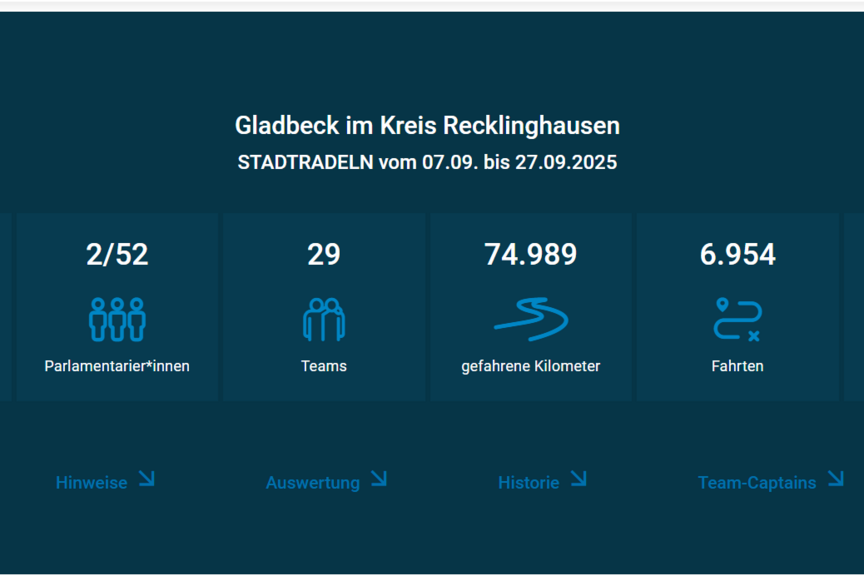This screenshot has height=576, width=864.
Task: Click the winding road kilometer icon
Action: pos(531,319)
